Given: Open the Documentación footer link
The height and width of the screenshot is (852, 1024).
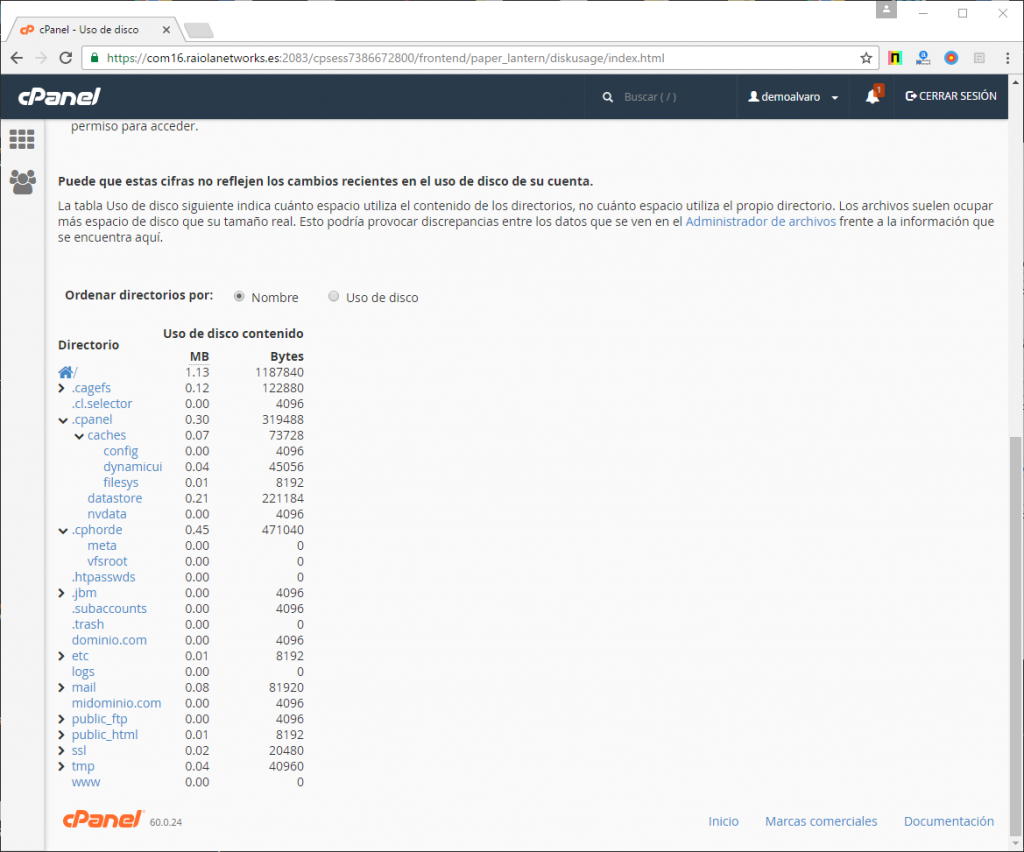Looking at the screenshot, I should (948, 821).
